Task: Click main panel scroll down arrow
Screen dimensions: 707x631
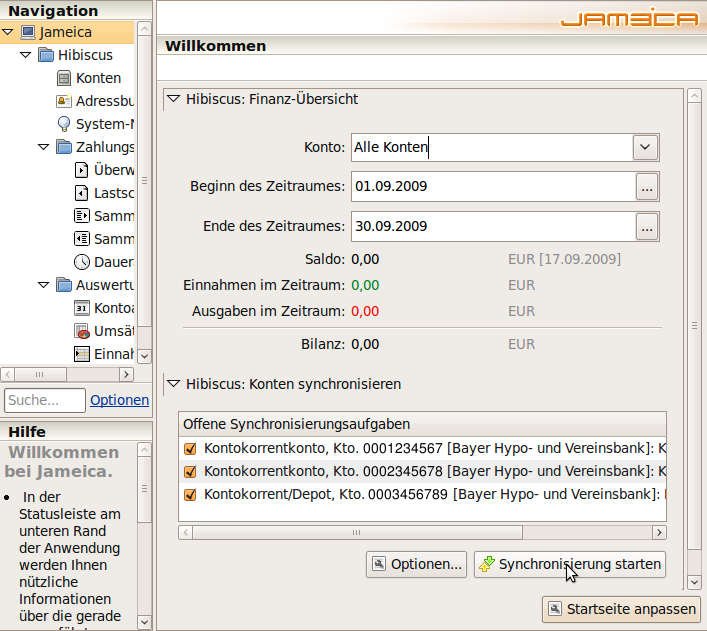Action: (694, 582)
